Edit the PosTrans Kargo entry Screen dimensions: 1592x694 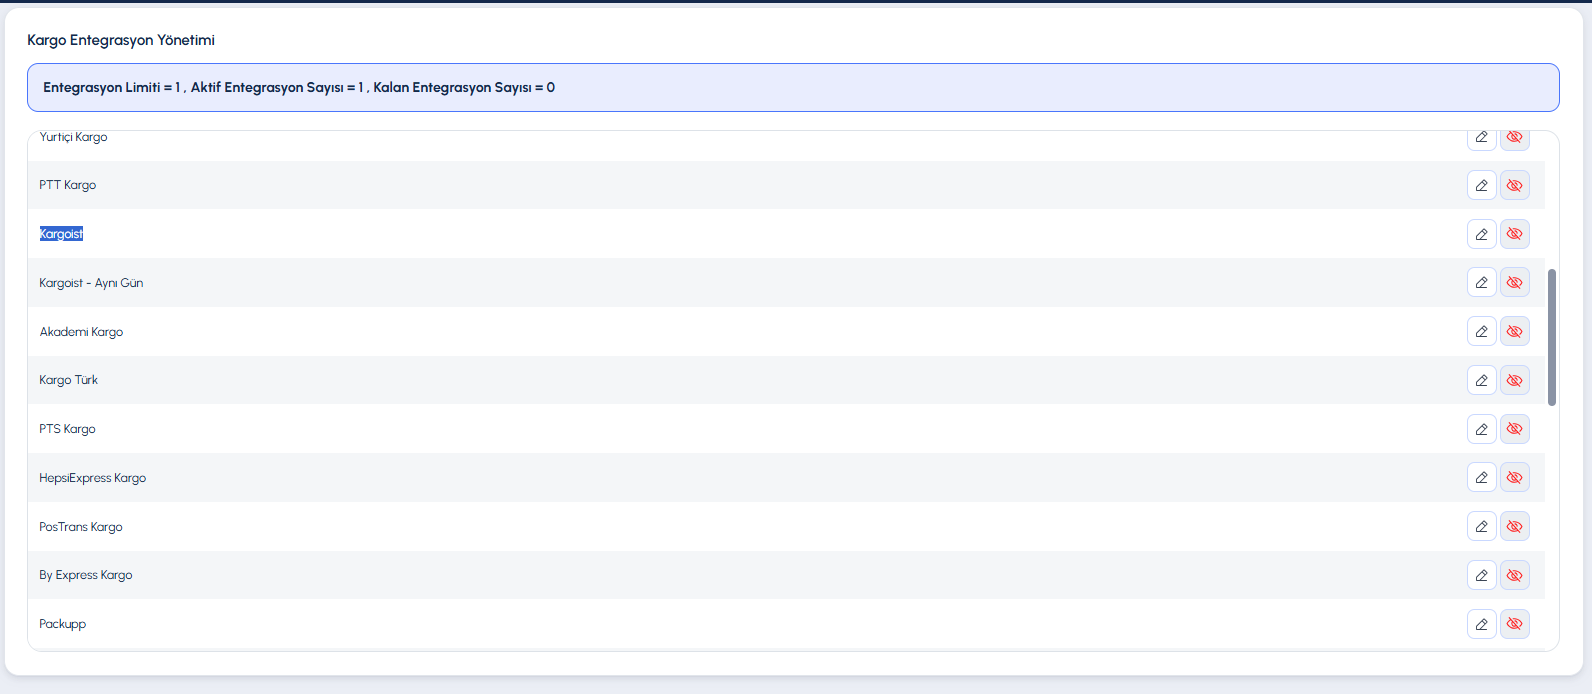1482,526
